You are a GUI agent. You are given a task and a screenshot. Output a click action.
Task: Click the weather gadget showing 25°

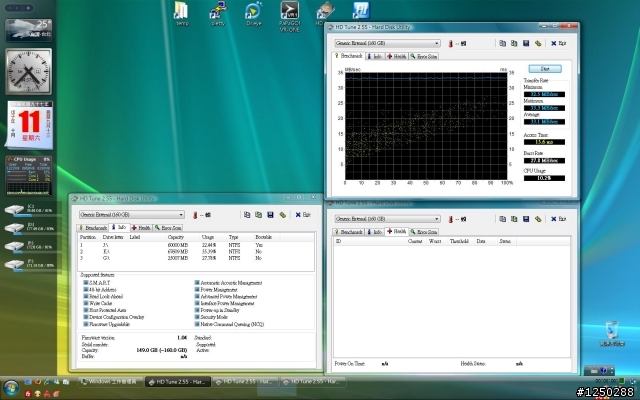click(29, 30)
